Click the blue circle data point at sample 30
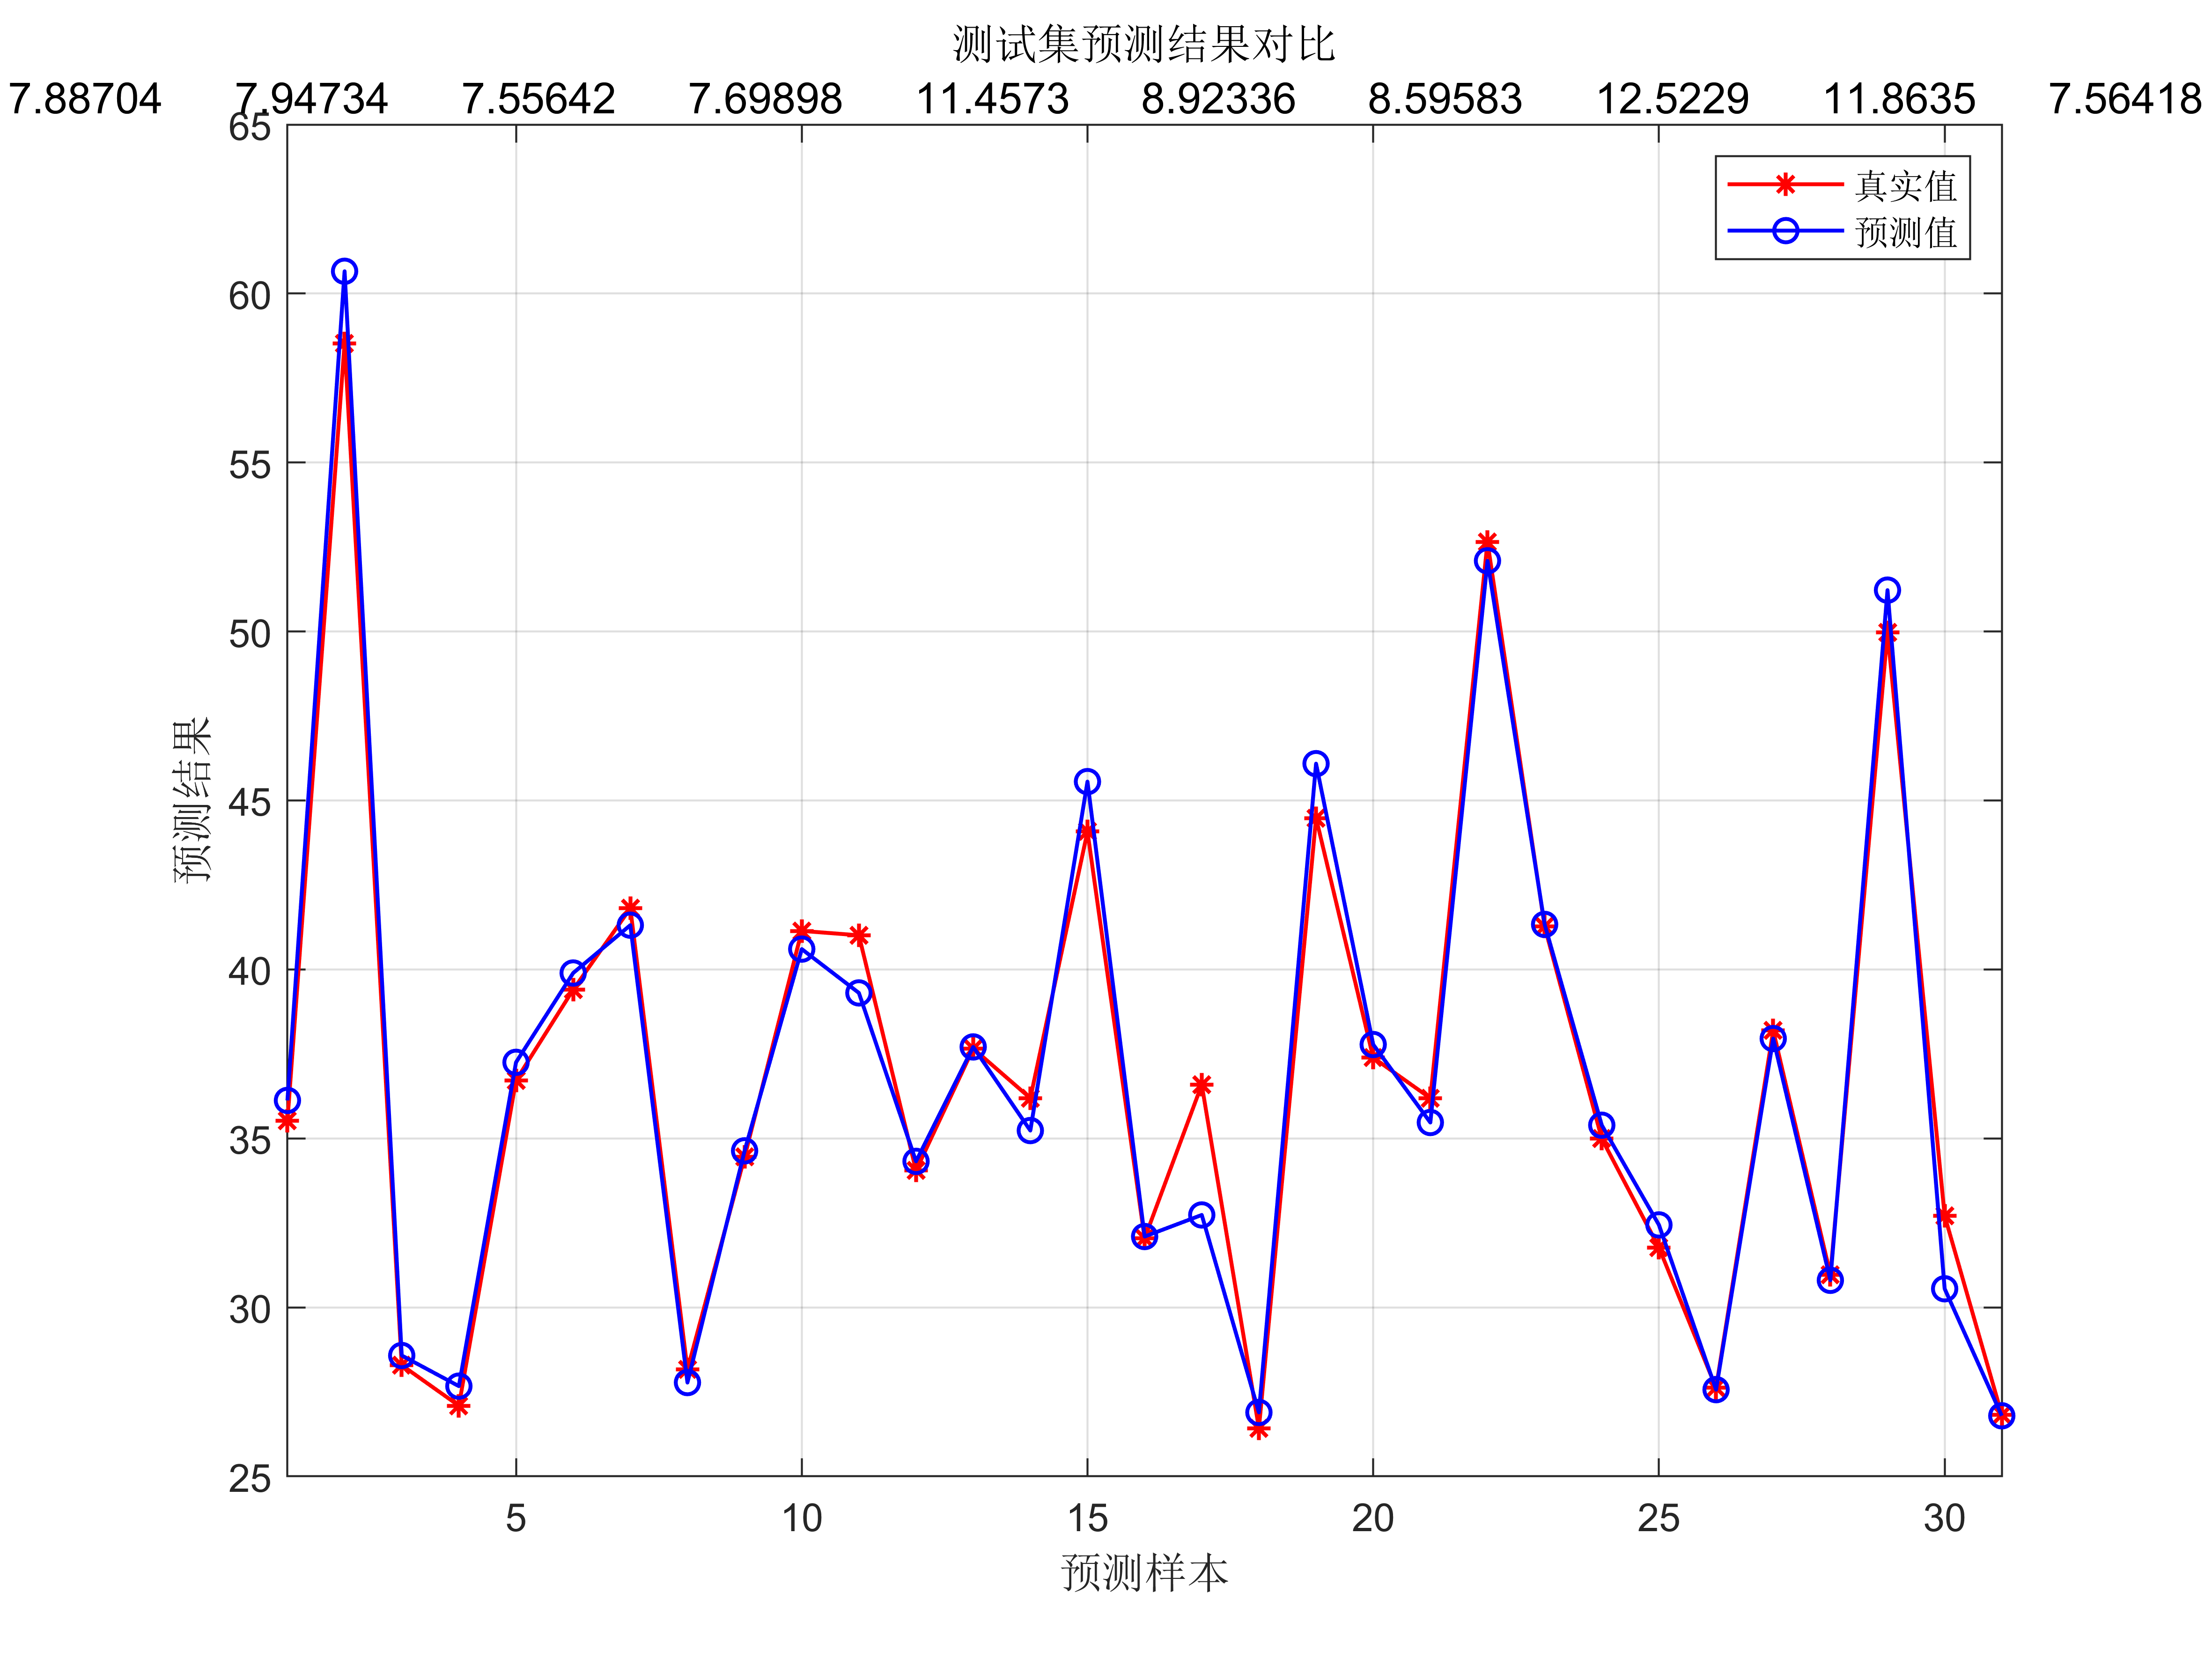2212x1659 pixels. [1944, 1289]
